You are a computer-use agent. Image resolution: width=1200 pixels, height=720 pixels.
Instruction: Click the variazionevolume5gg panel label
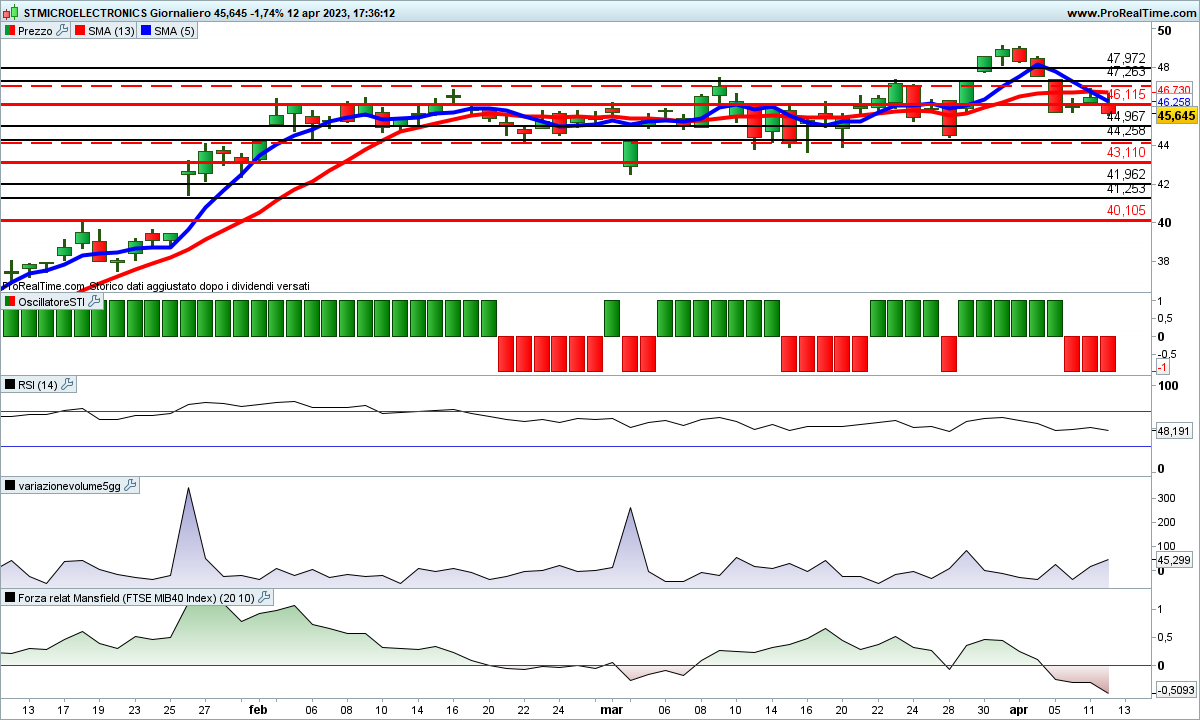coord(70,486)
